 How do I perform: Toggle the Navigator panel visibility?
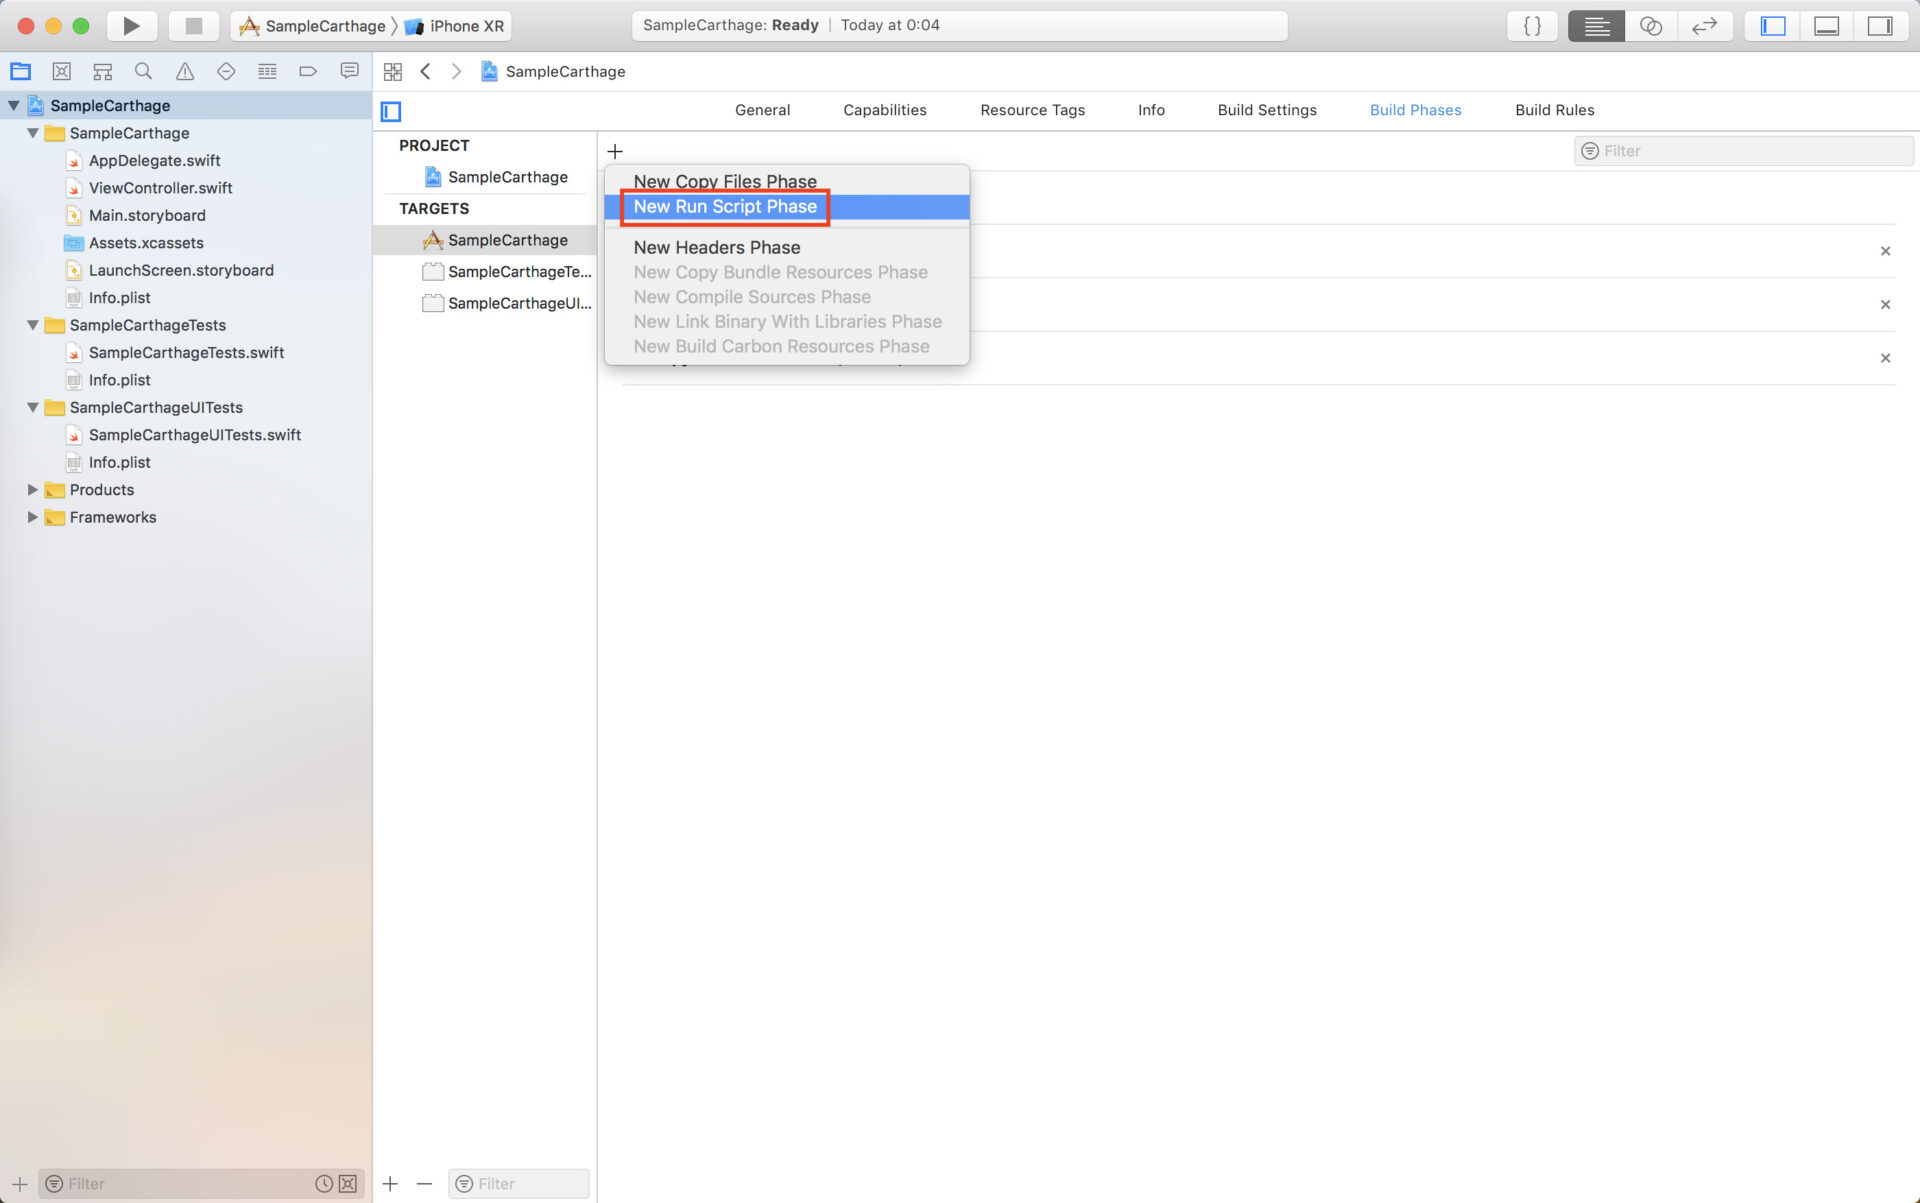tap(1773, 26)
